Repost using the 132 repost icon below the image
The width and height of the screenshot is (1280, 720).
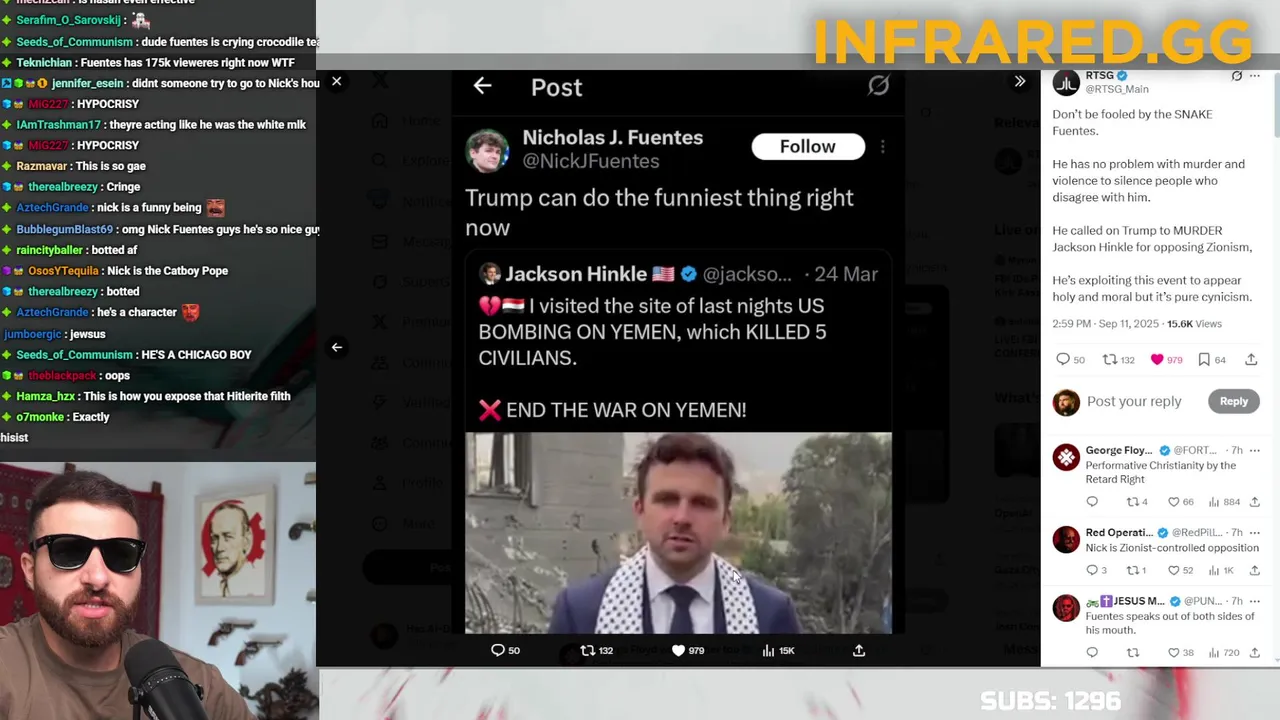point(597,650)
